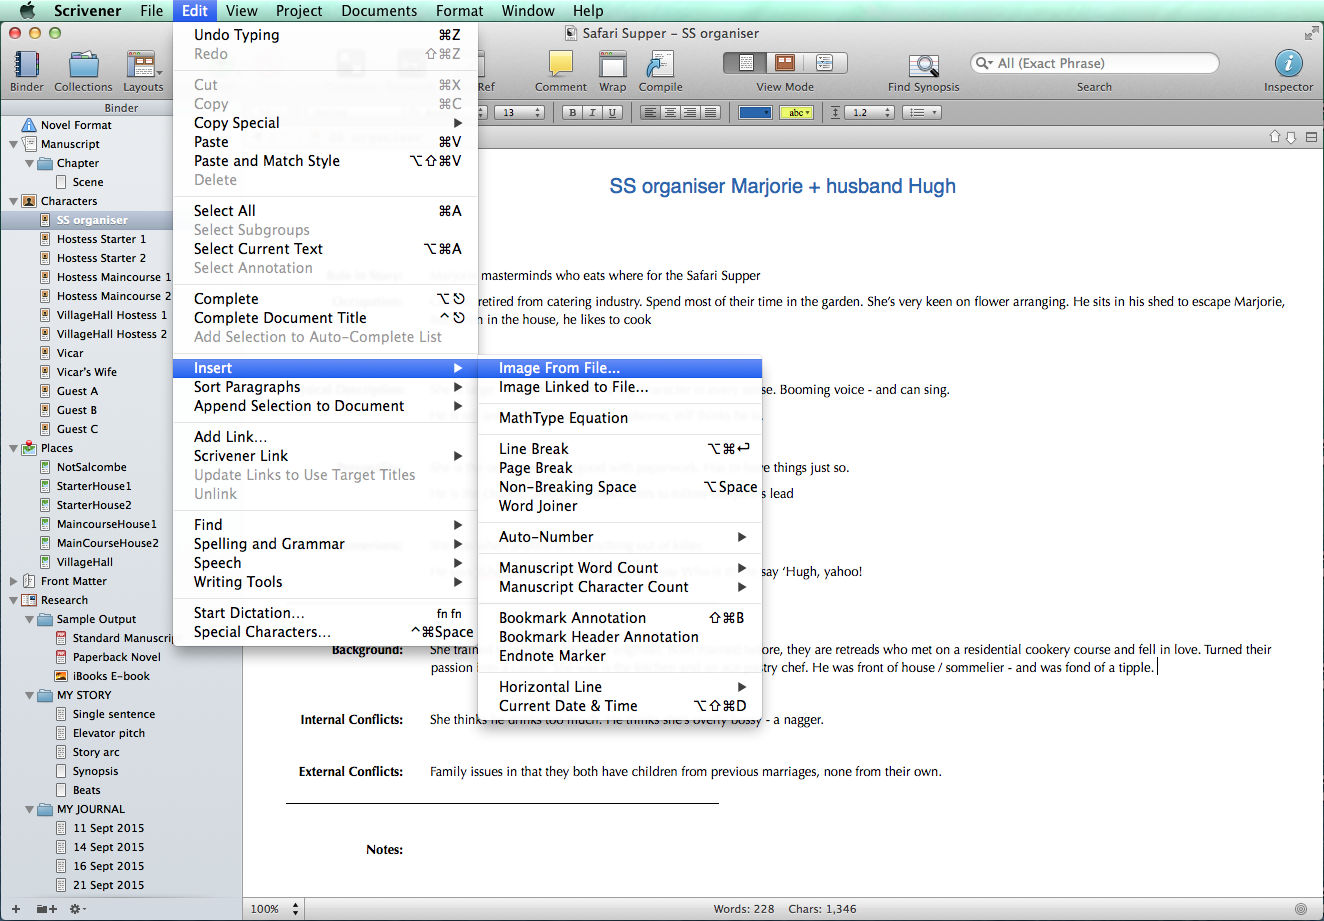Go to next document with down arrow
Viewport: 1324px width, 921px height.
(x=1291, y=137)
